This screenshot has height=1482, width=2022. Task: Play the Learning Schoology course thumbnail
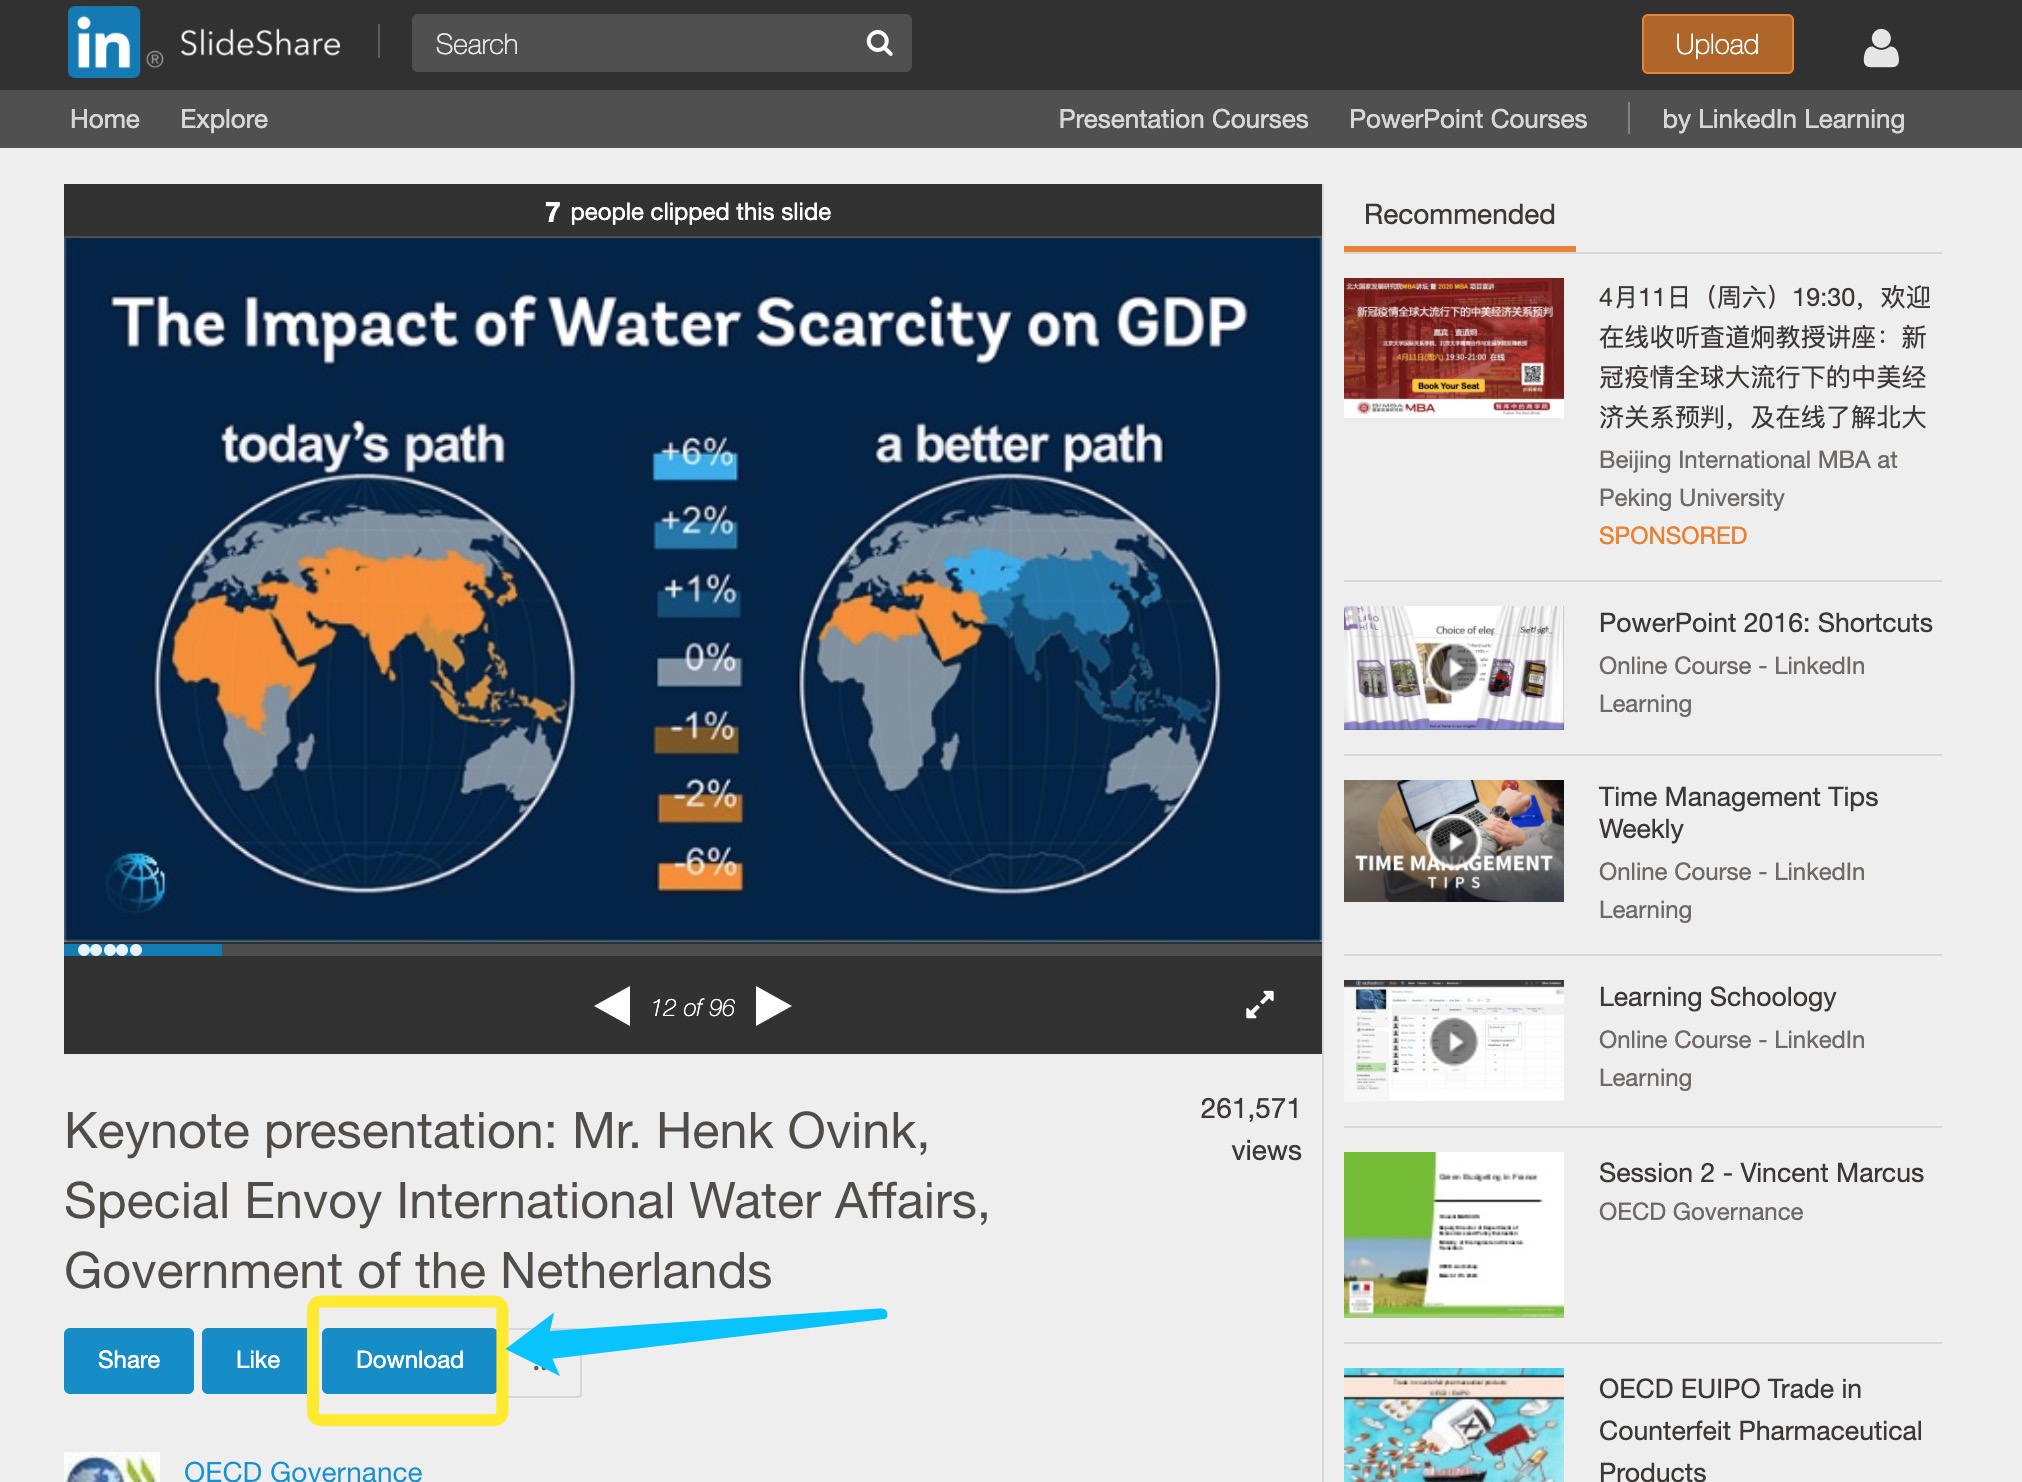coord(1453,1040)
